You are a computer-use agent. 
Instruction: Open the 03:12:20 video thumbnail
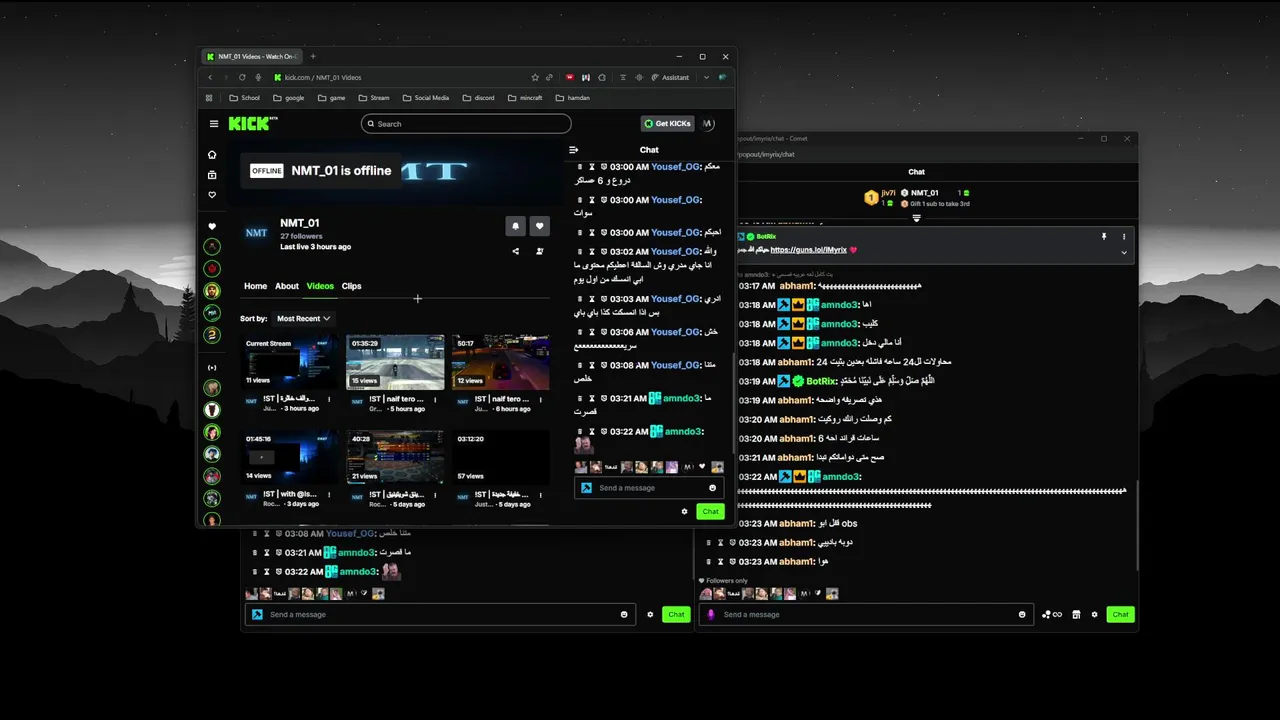pyautogui.click(x=500, y=457)
